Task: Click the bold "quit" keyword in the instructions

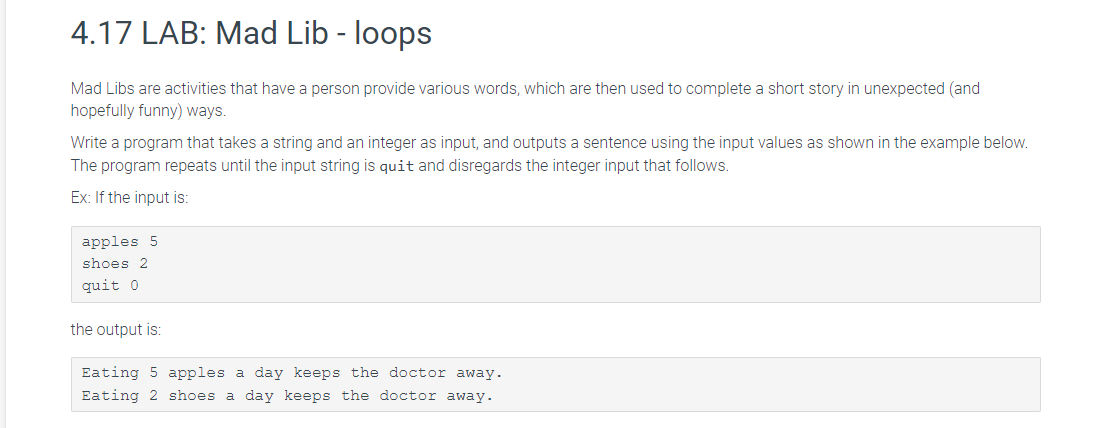Action: click(397, 166)
